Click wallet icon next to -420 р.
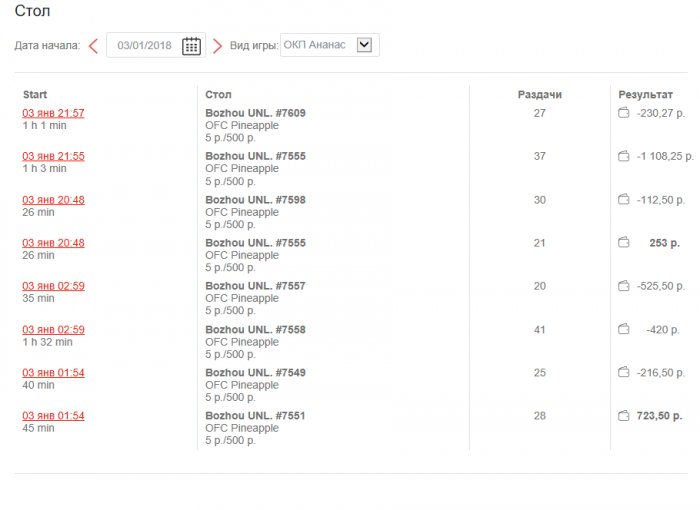 point(624,329)
